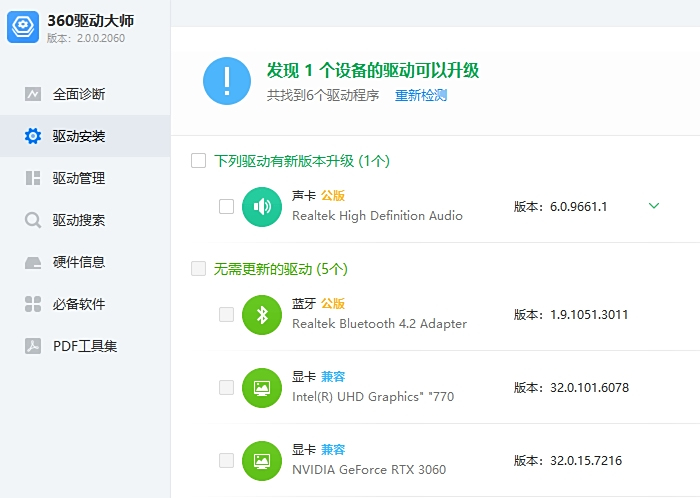
Task: Check the 下列驱动有新版本升级 group checkbox
Action: 198,161
